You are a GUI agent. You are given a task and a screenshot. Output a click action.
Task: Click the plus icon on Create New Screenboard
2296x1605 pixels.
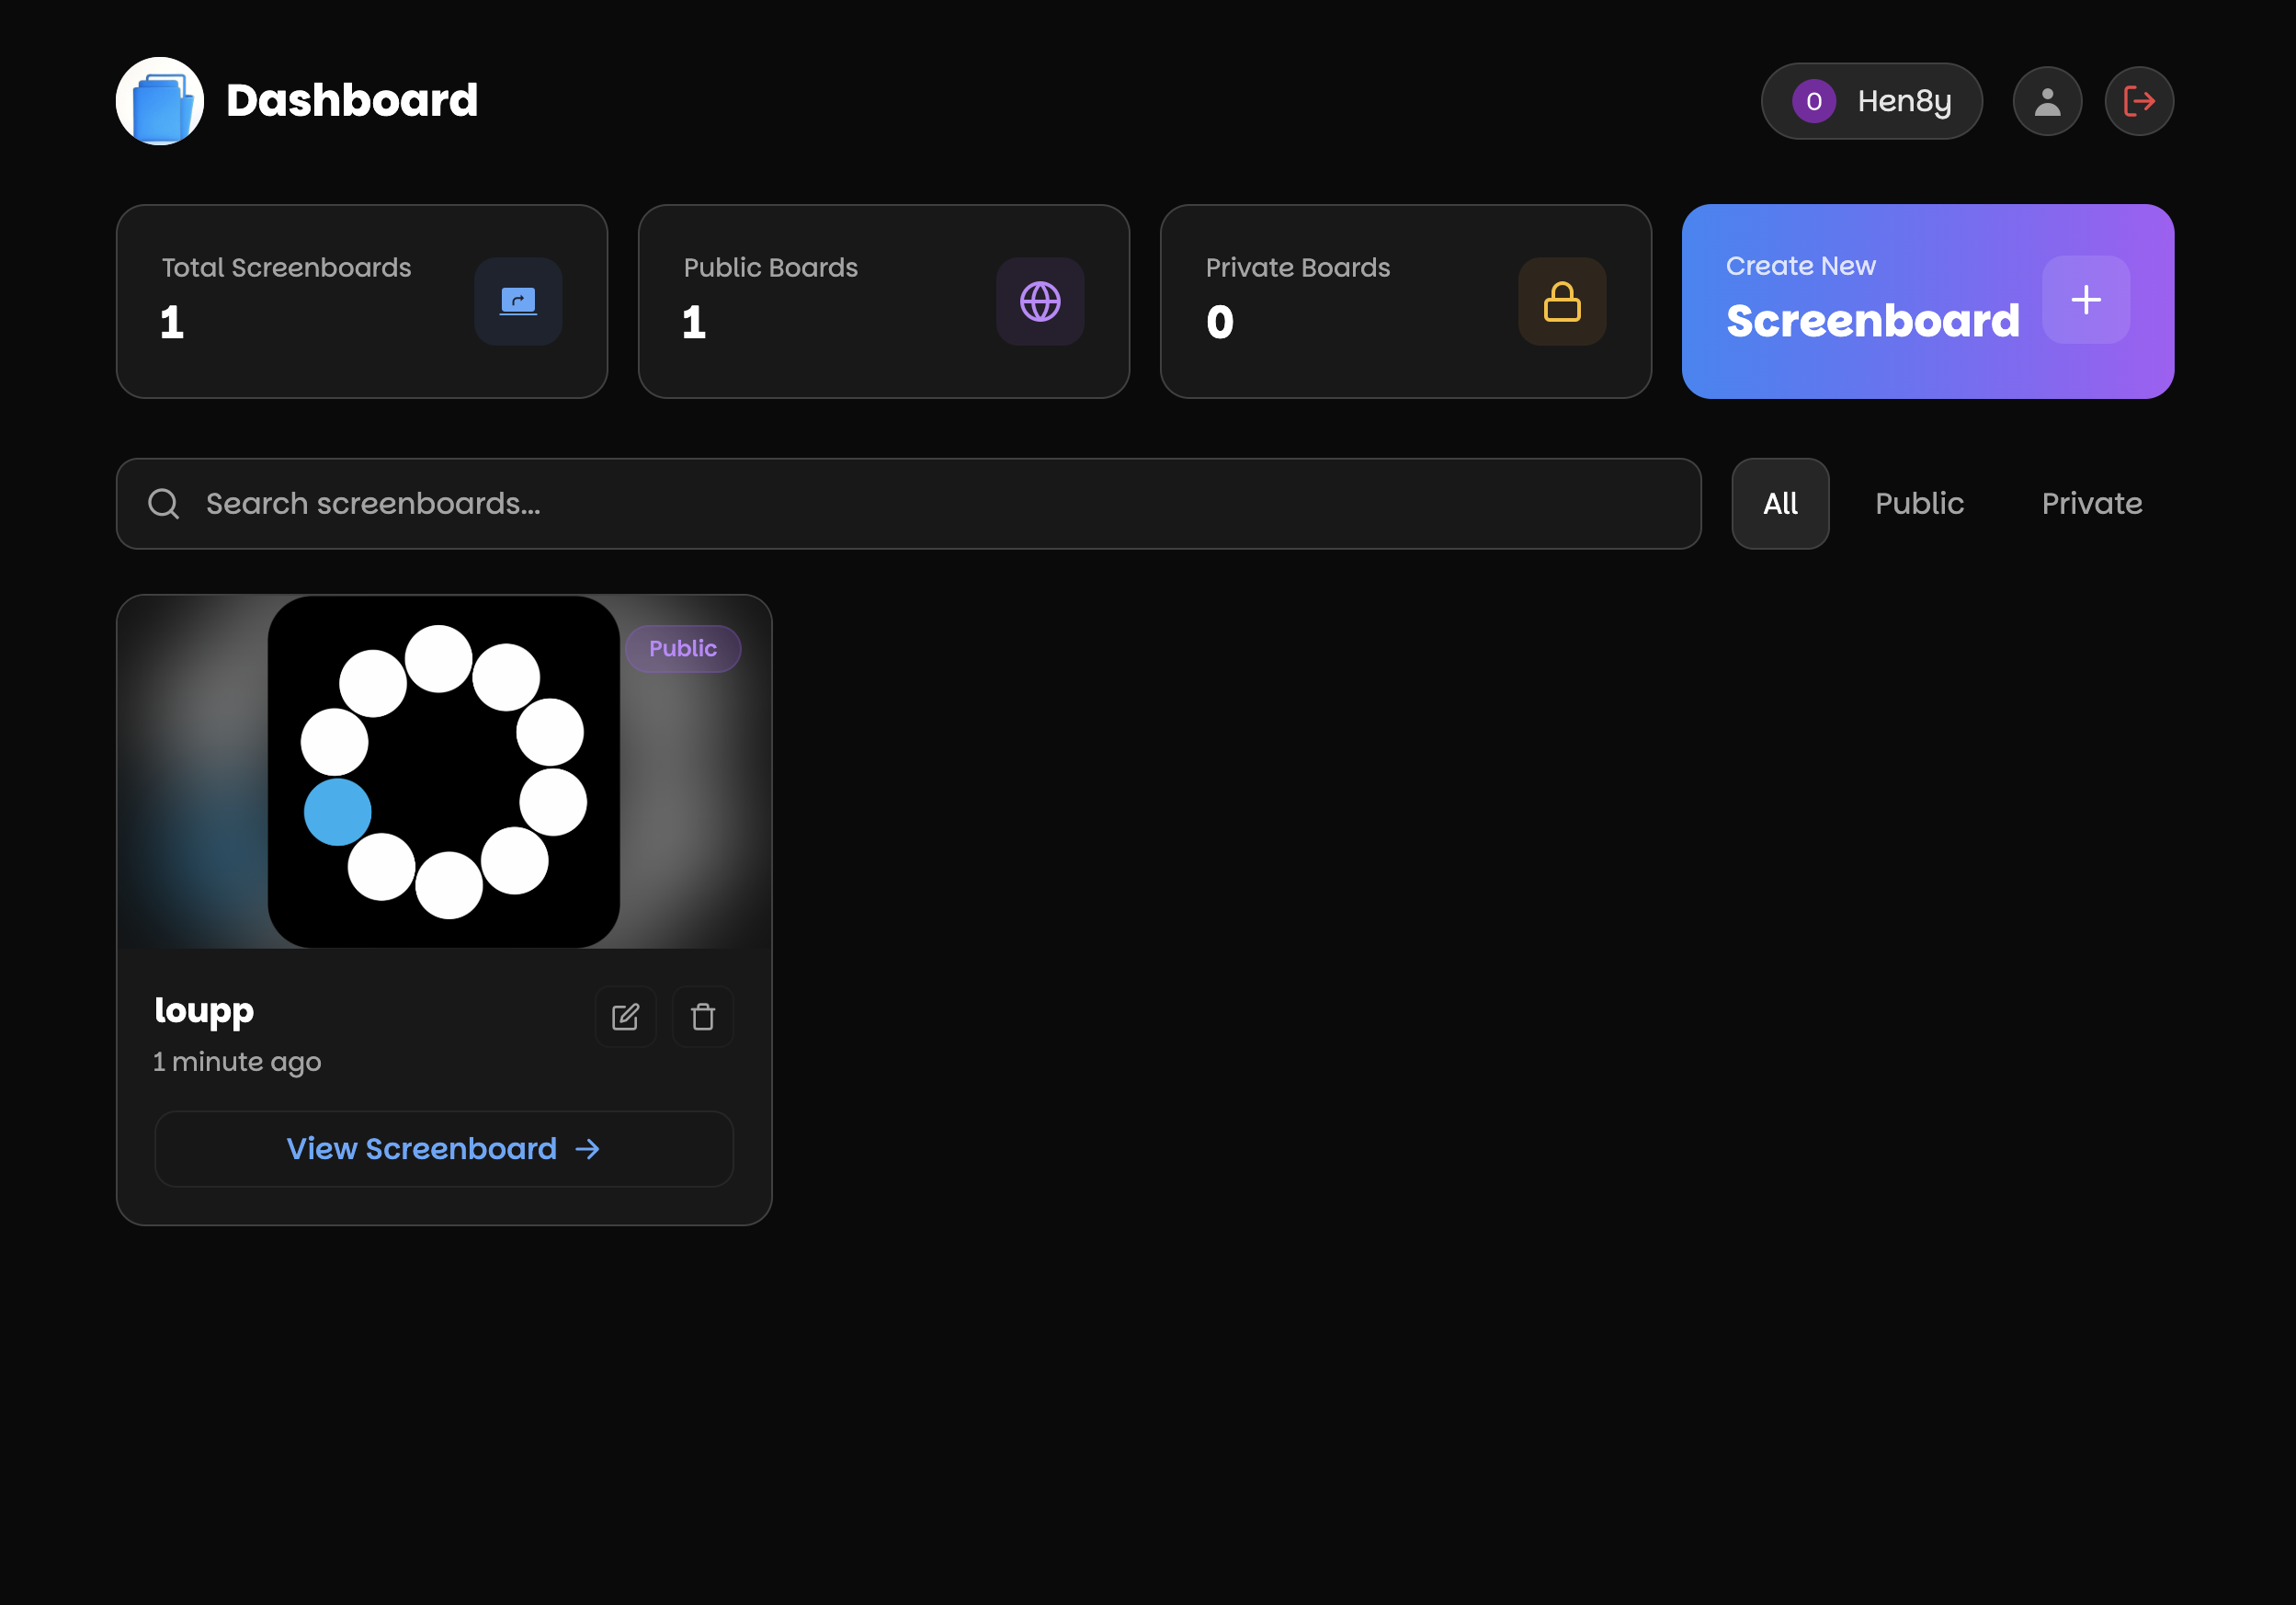[2085, 299]
